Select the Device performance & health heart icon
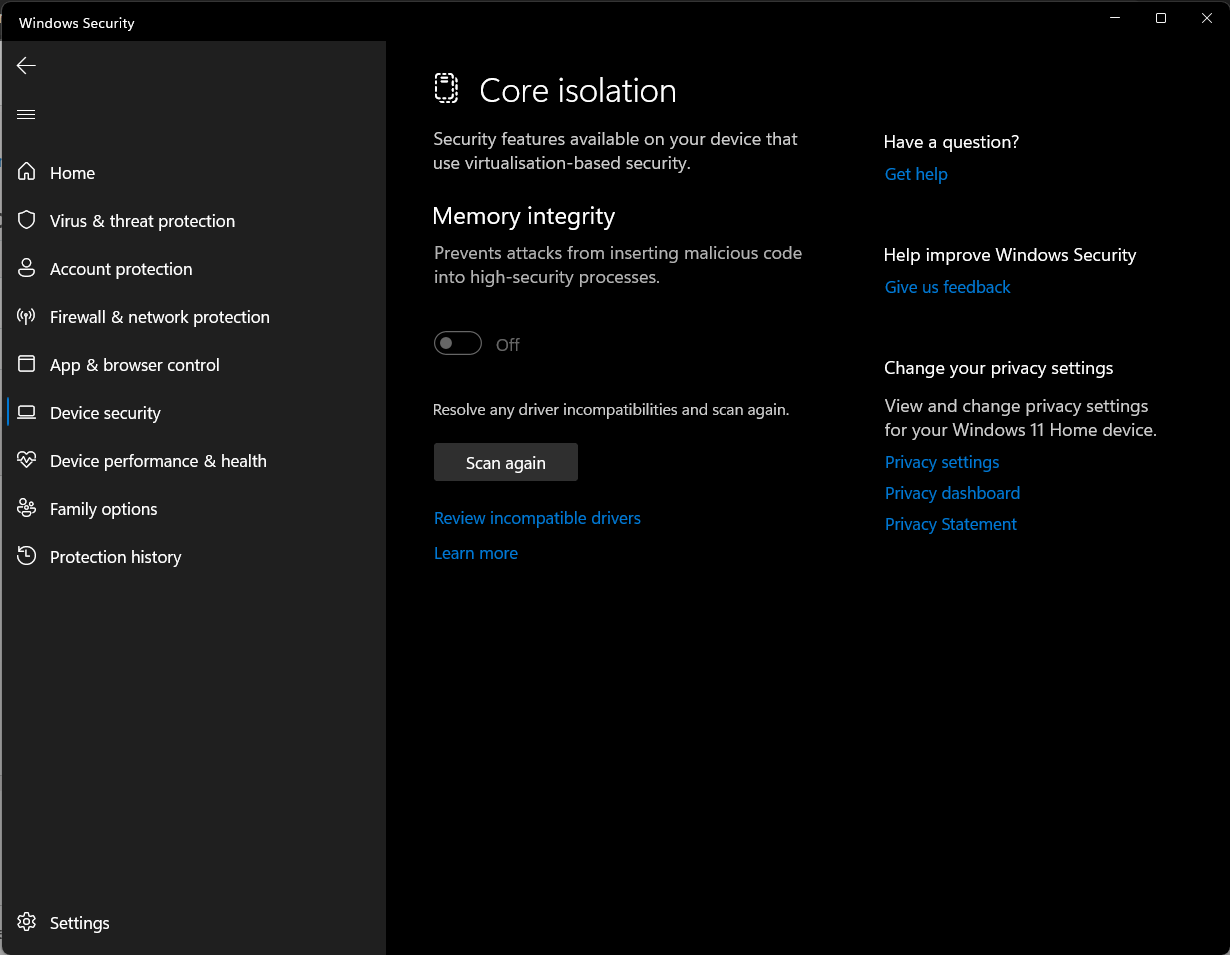This screenshot has width=1230, height=955. point(26,460)
